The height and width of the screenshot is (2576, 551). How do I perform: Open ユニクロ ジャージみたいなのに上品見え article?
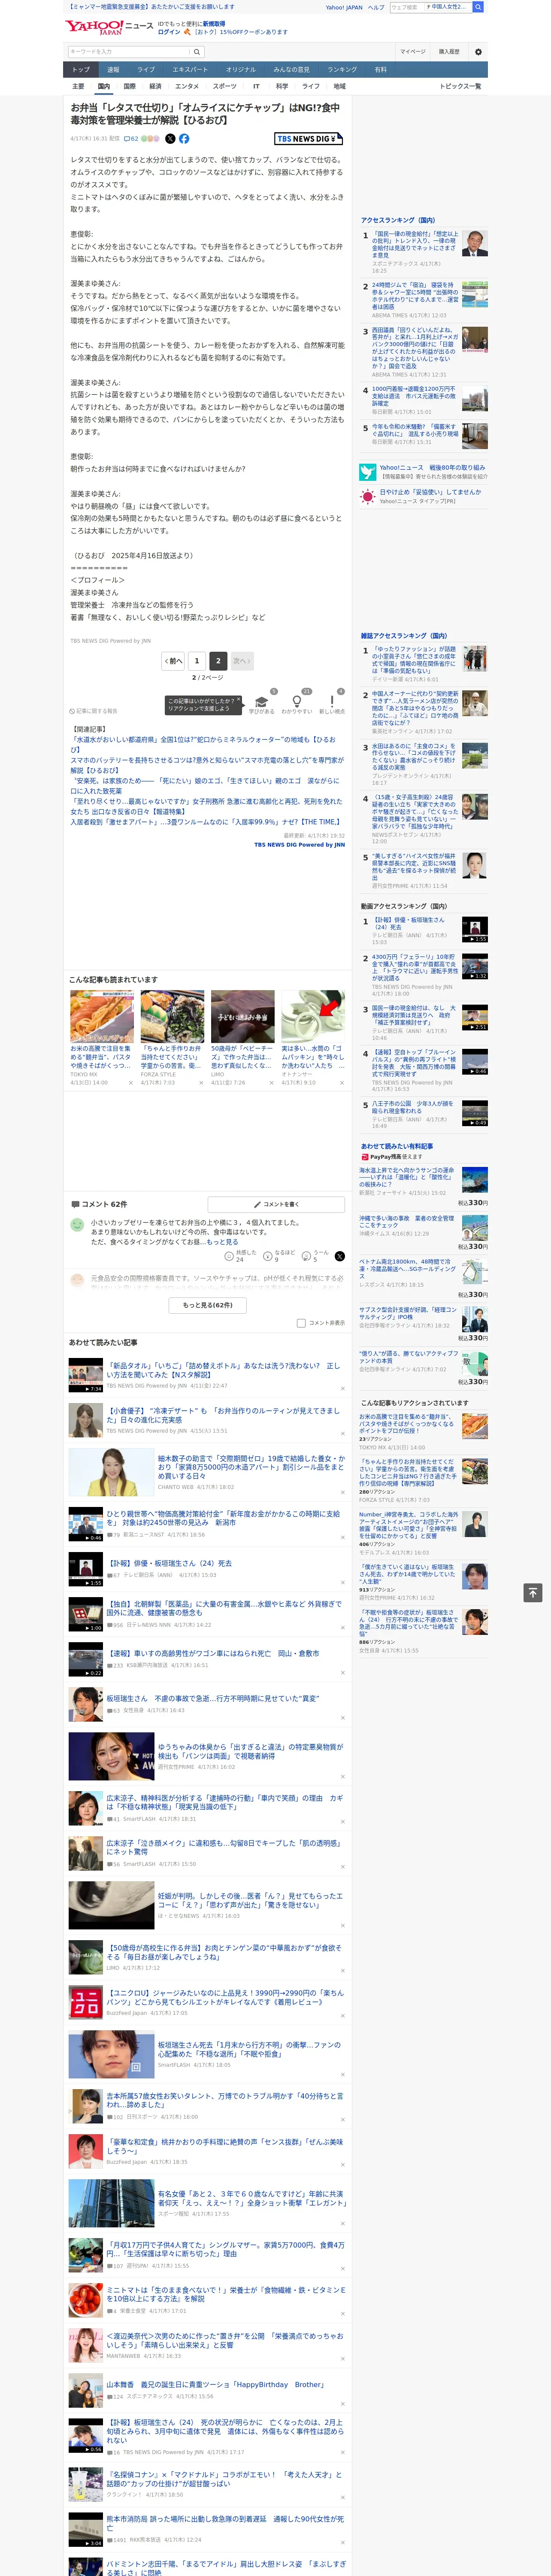pos(225,1997)
